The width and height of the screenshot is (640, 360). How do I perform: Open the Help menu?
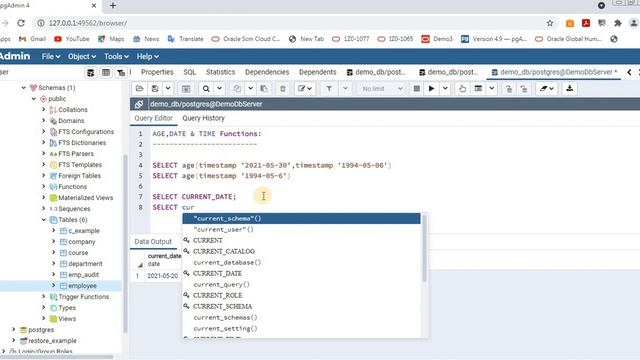tap(147, 57)
